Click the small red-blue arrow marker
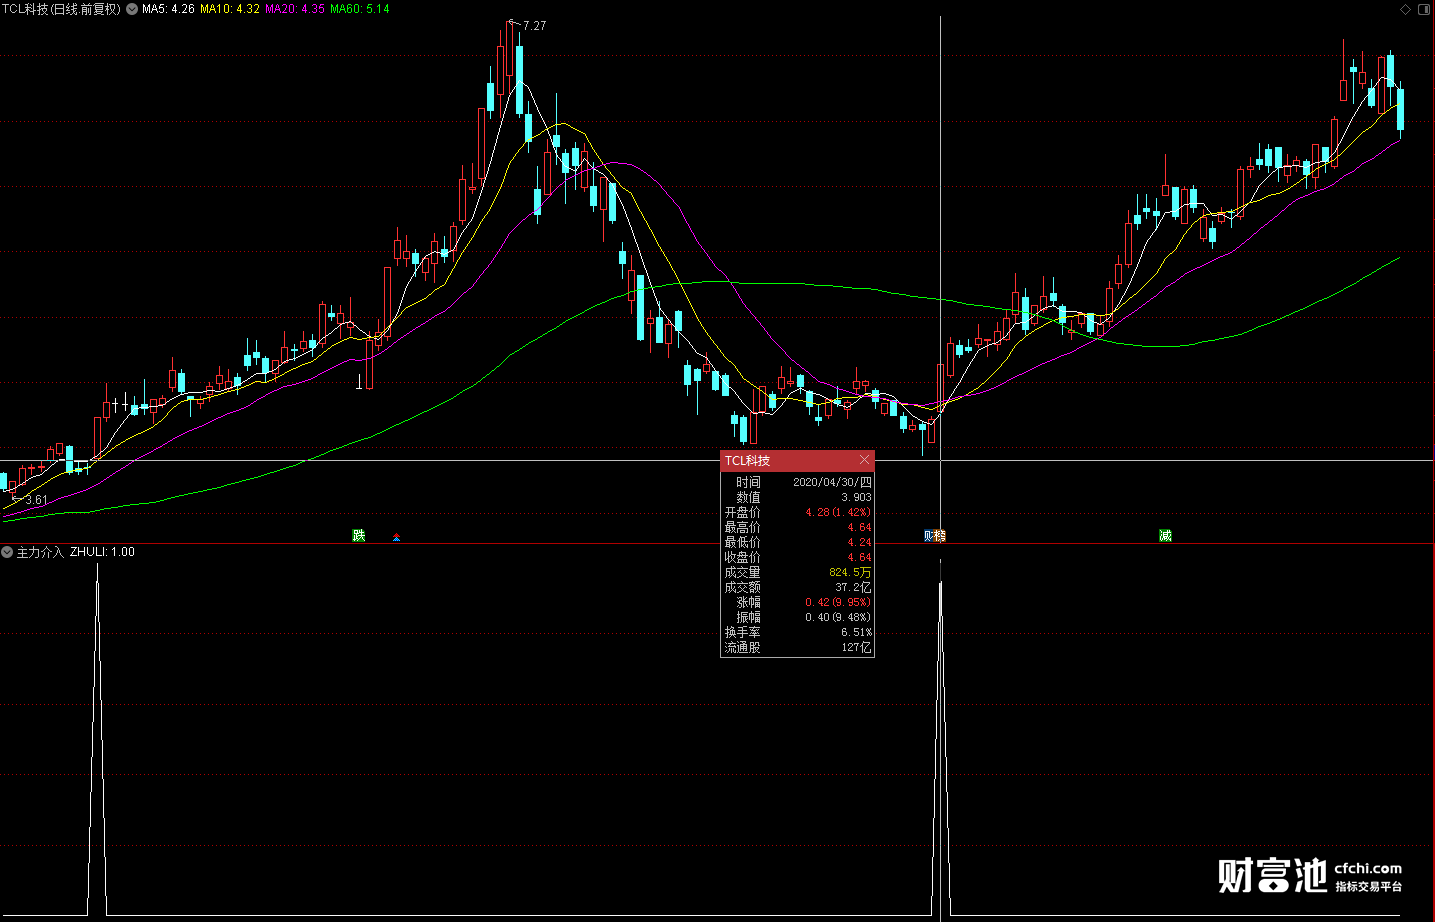This screenshot has width=1435, height=922. 397,538
